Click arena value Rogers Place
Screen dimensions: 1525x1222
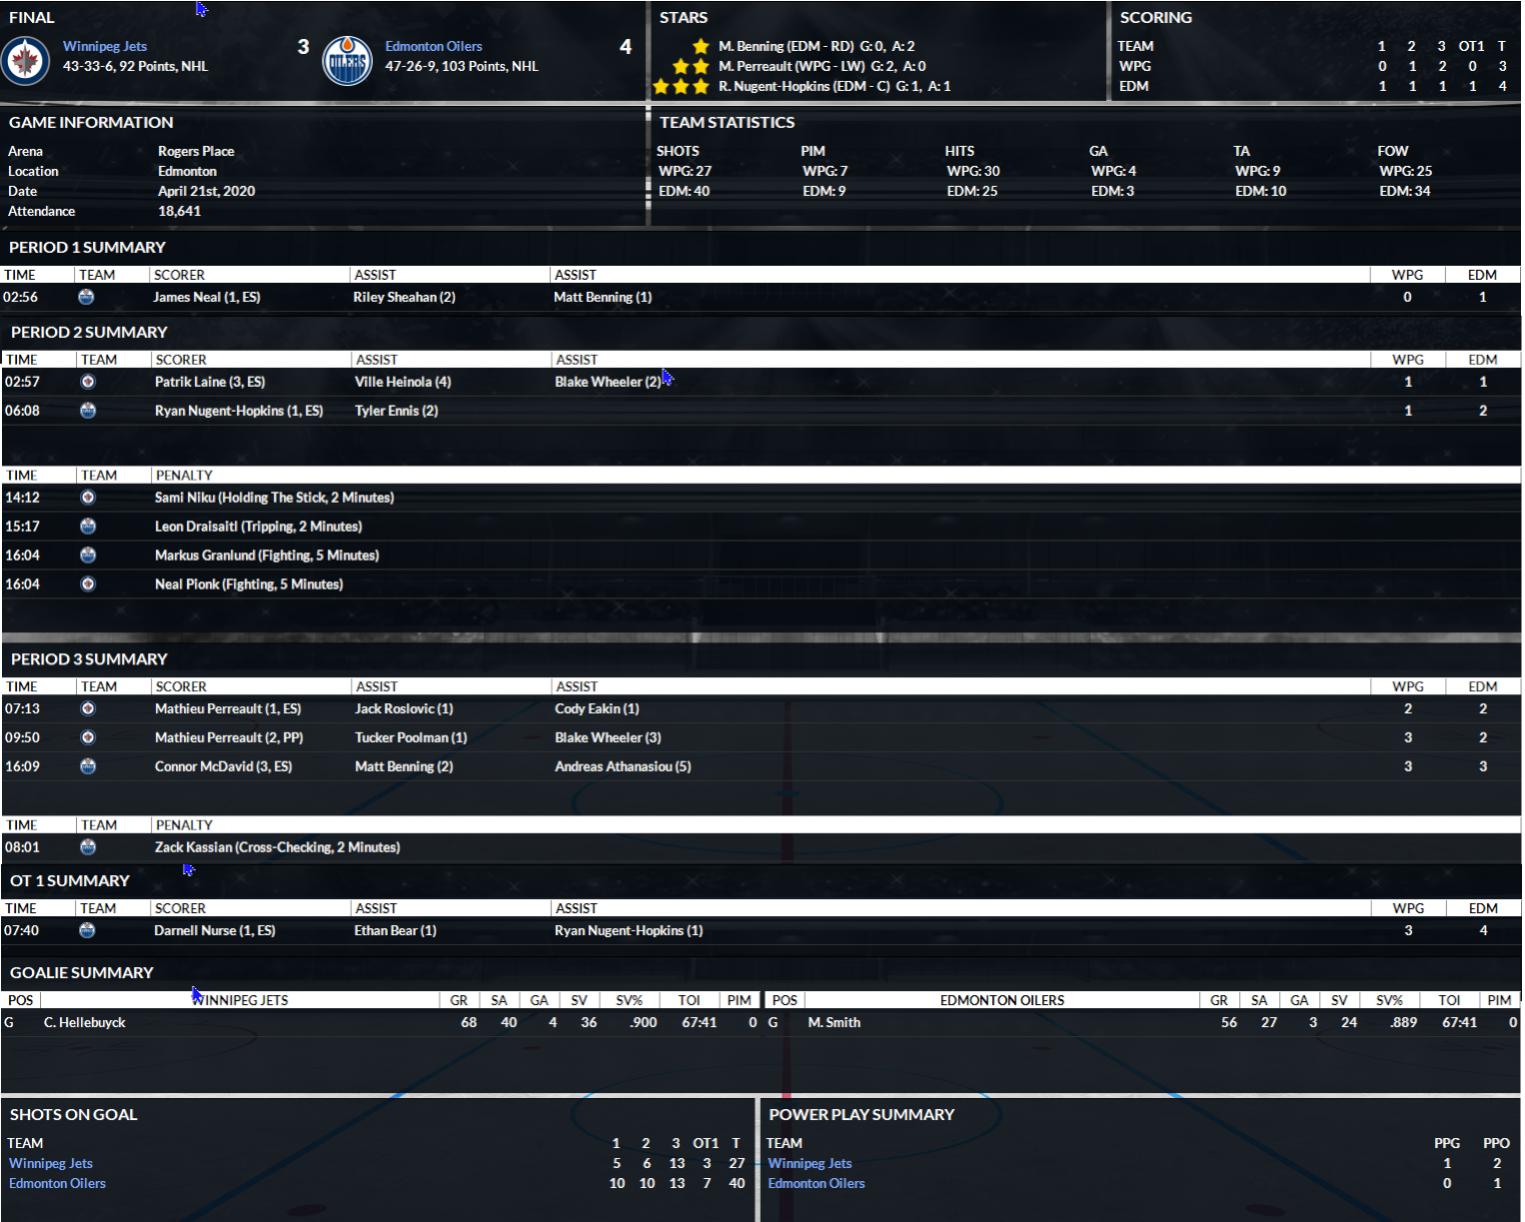click(196, 152)
